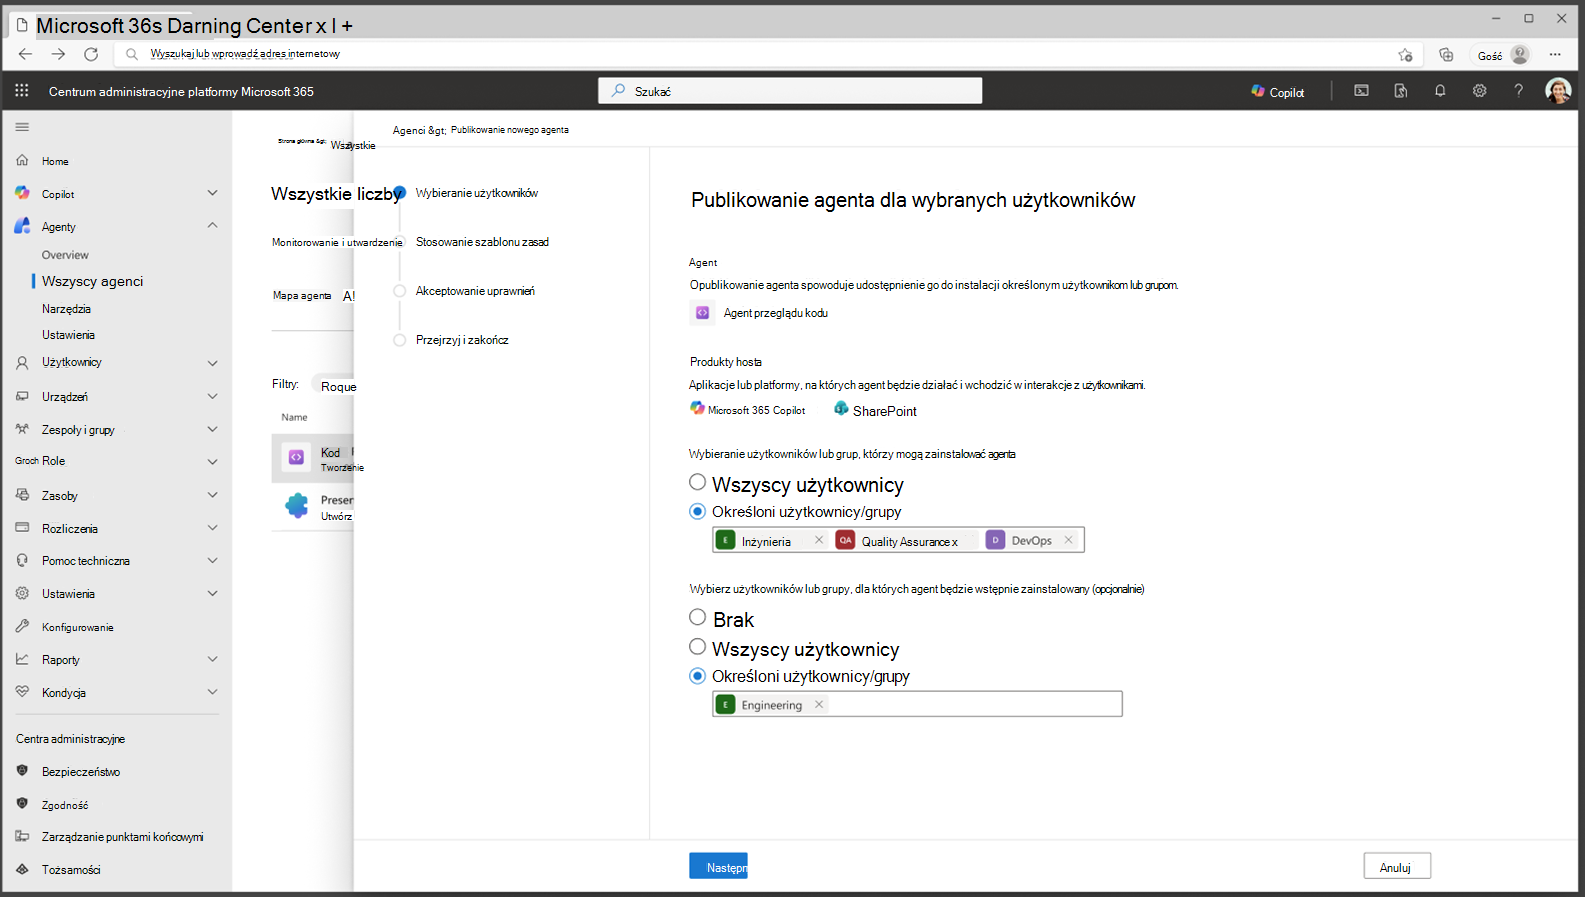Viewport: 1585px width, 897px height.
Task: Open the browser collections icon
Action: click(1446, 55)
